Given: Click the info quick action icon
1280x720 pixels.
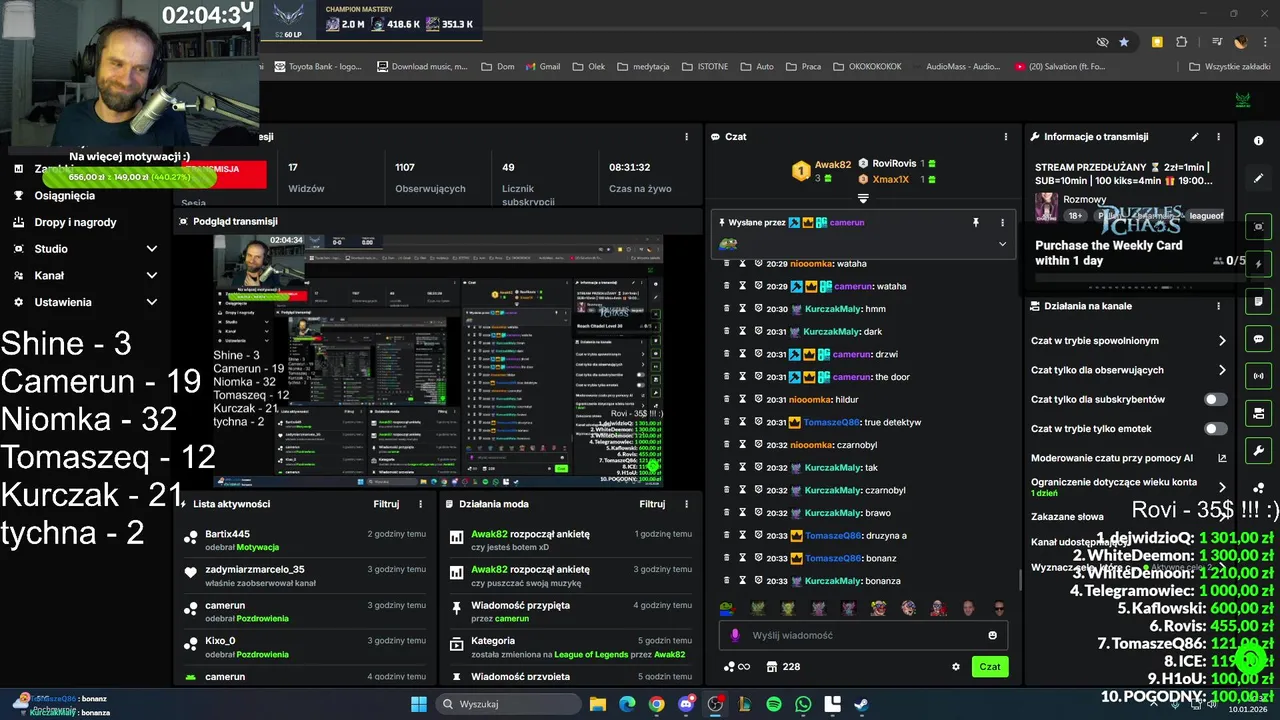Looking at the screenshot, I should [x=1258, y=141].
